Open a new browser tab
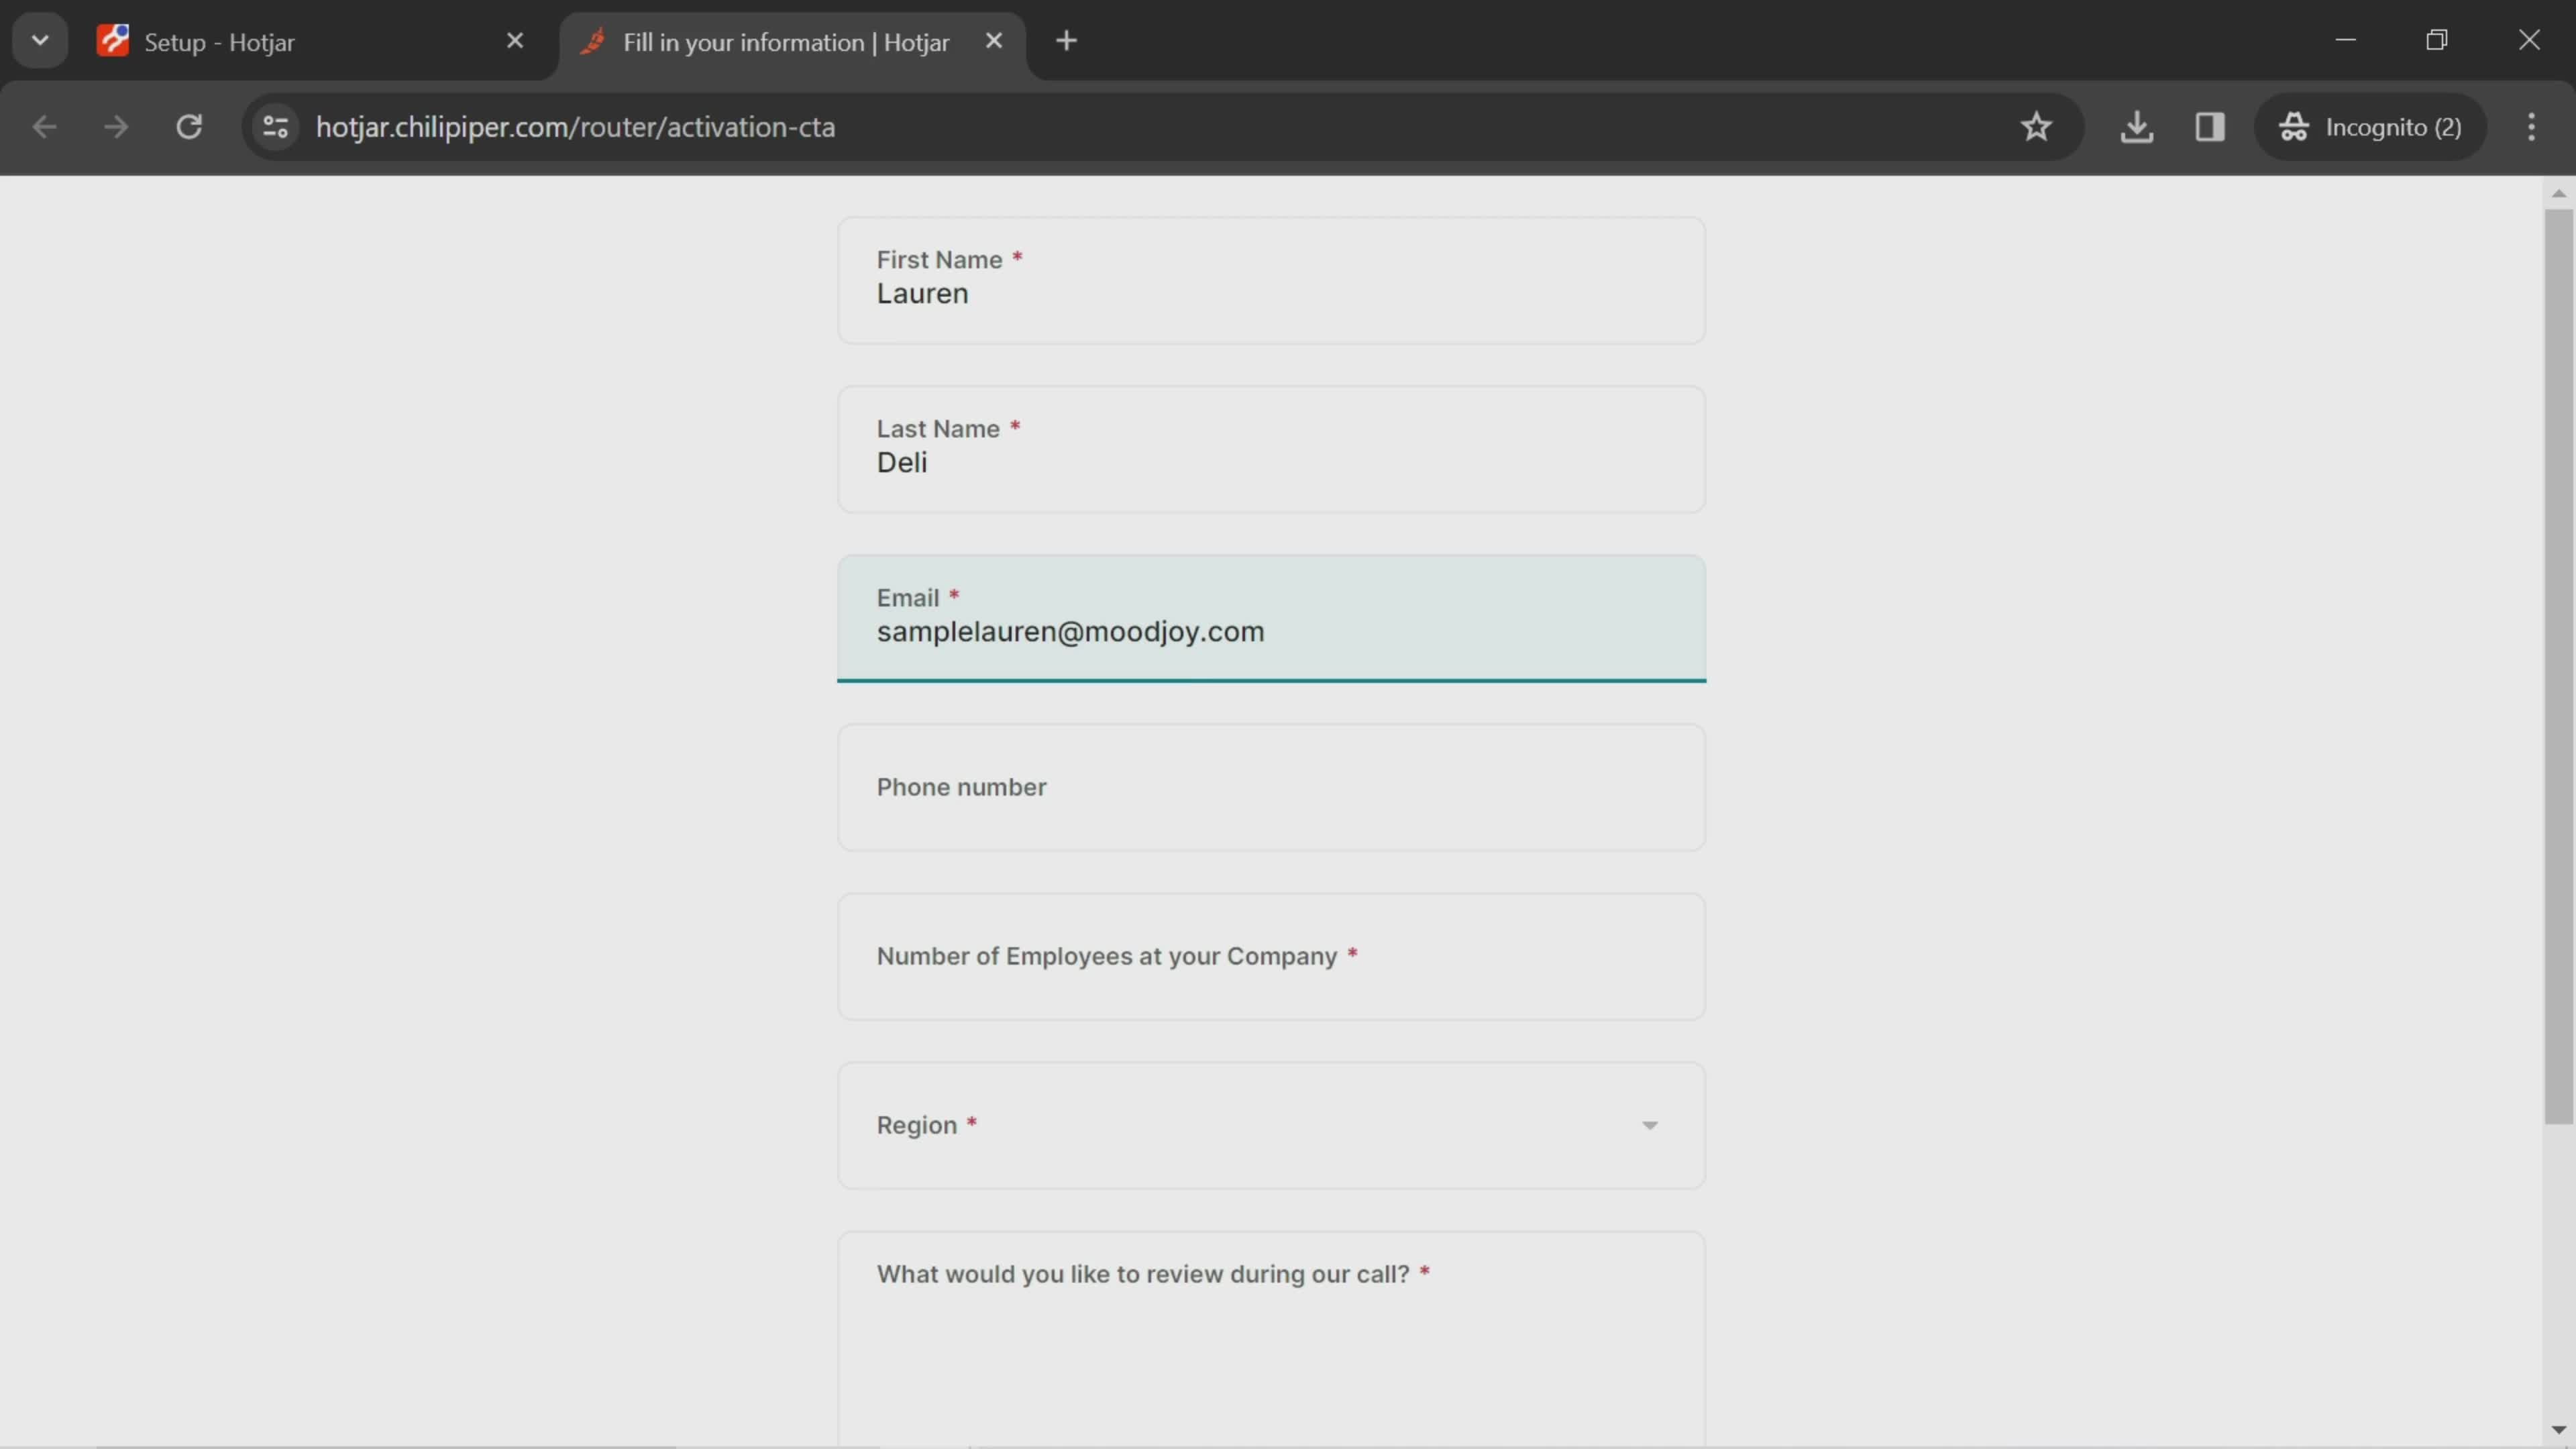Screen dimensions: 2576x1449 1066,41
